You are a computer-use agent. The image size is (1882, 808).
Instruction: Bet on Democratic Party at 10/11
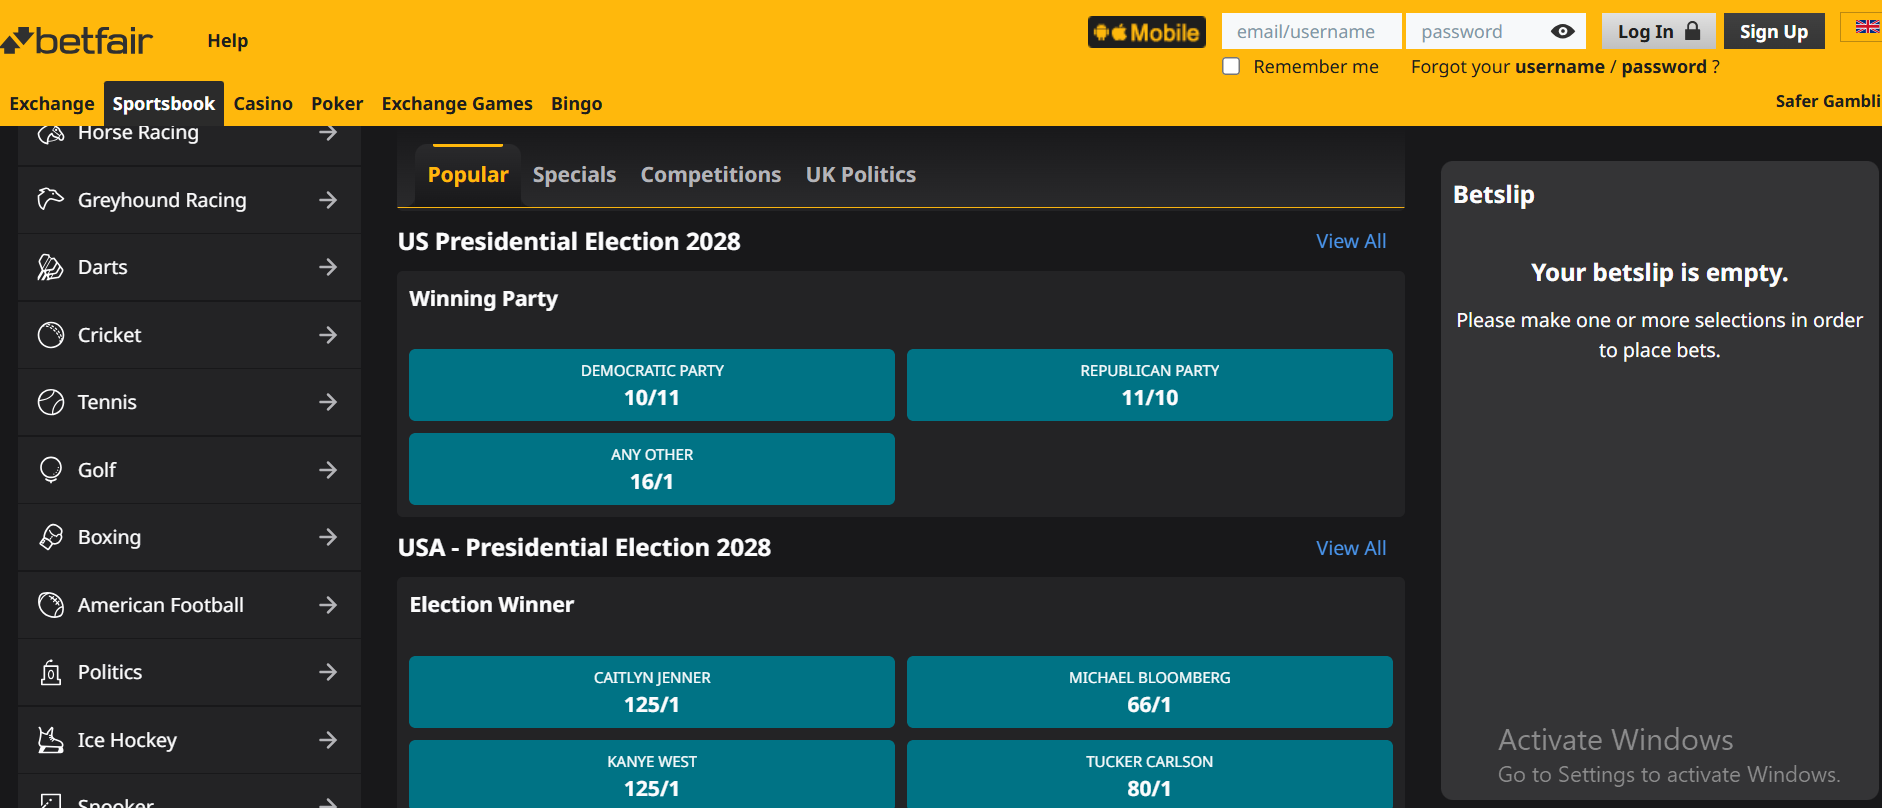[x=652, y=385]
